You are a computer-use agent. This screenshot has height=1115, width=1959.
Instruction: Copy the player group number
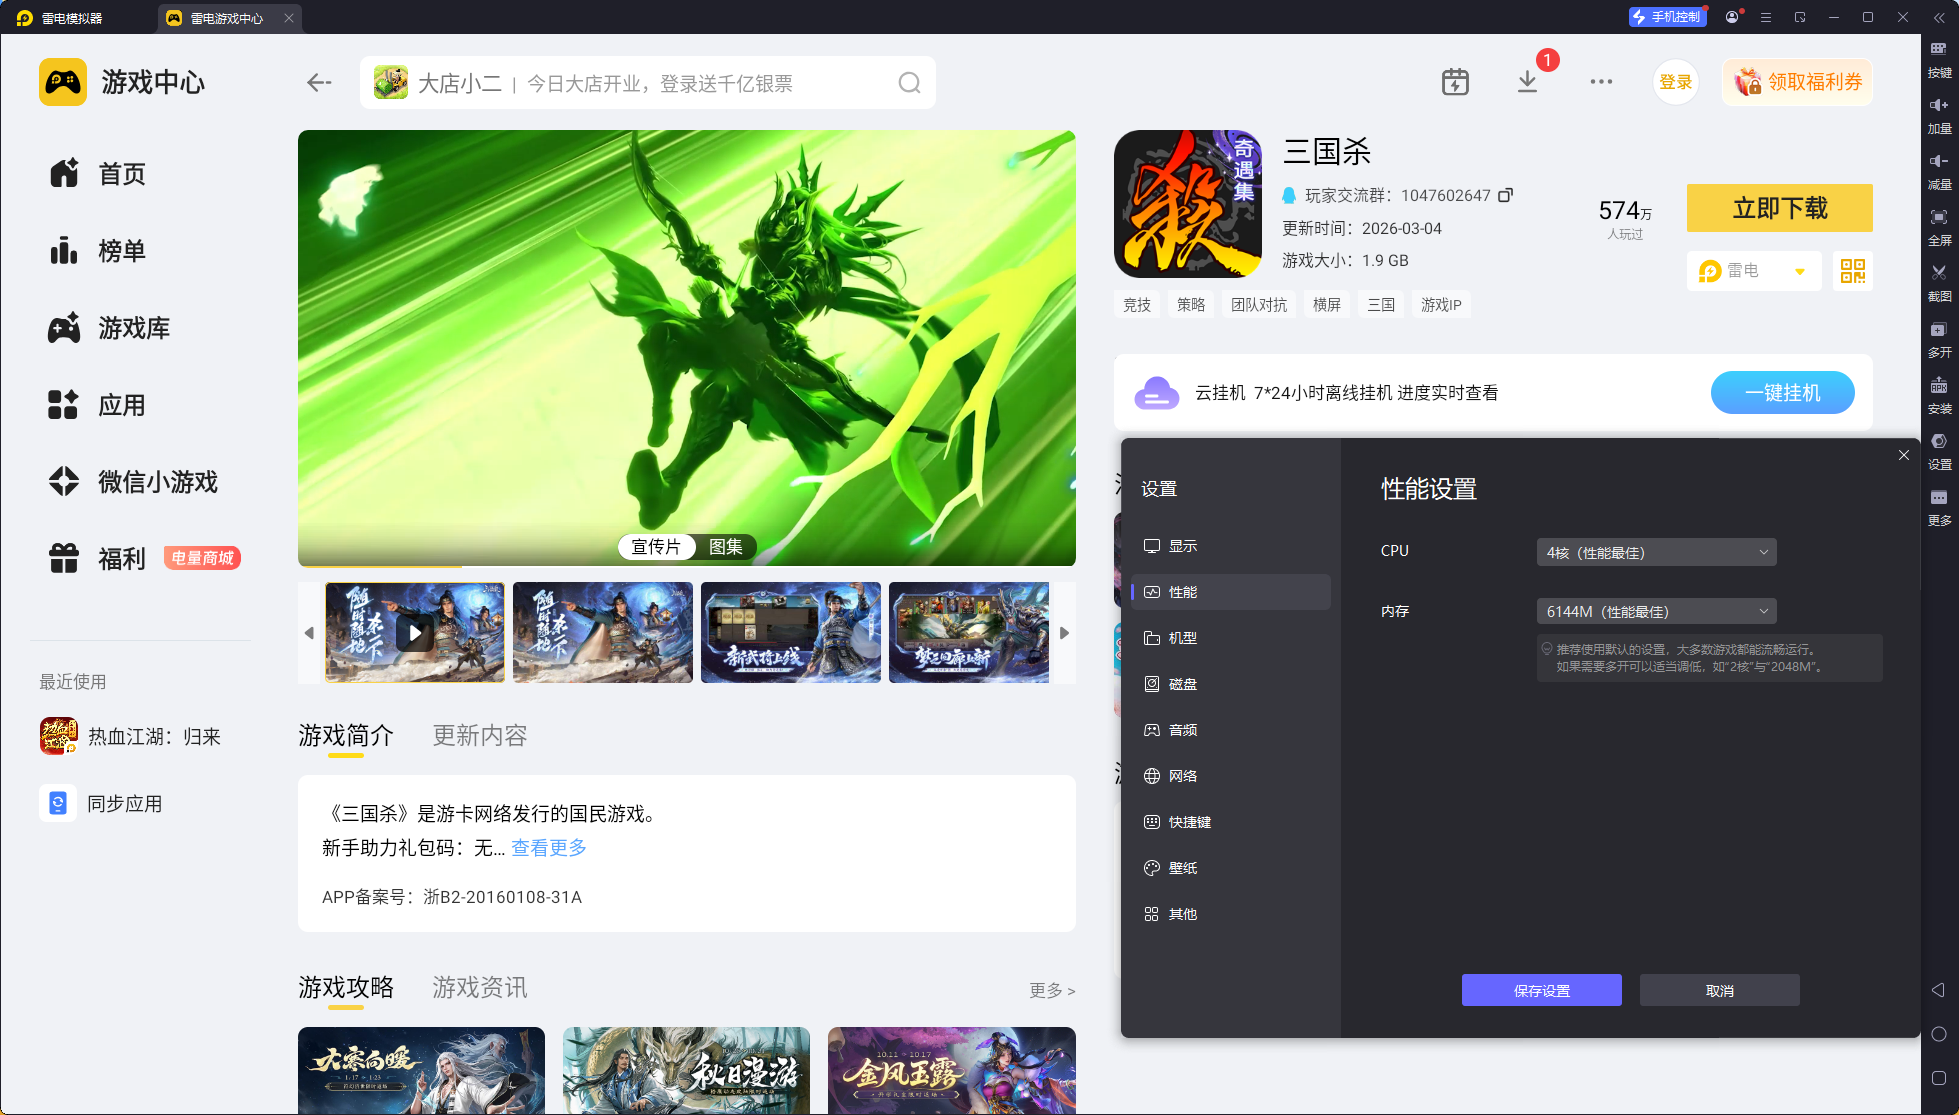1505,195
